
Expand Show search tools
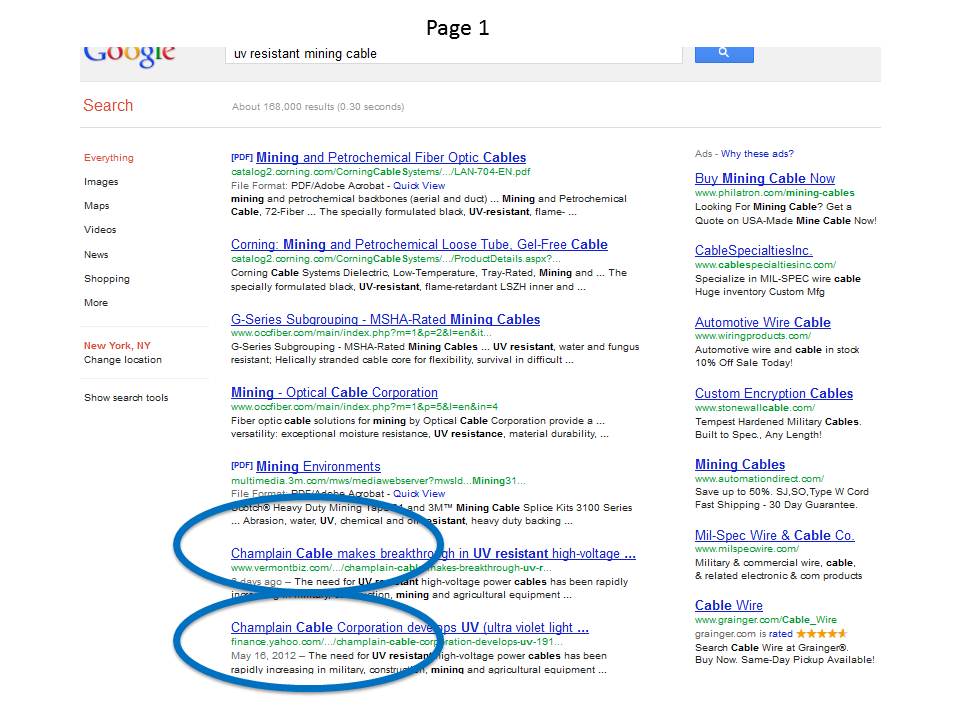tap(126, 397)
